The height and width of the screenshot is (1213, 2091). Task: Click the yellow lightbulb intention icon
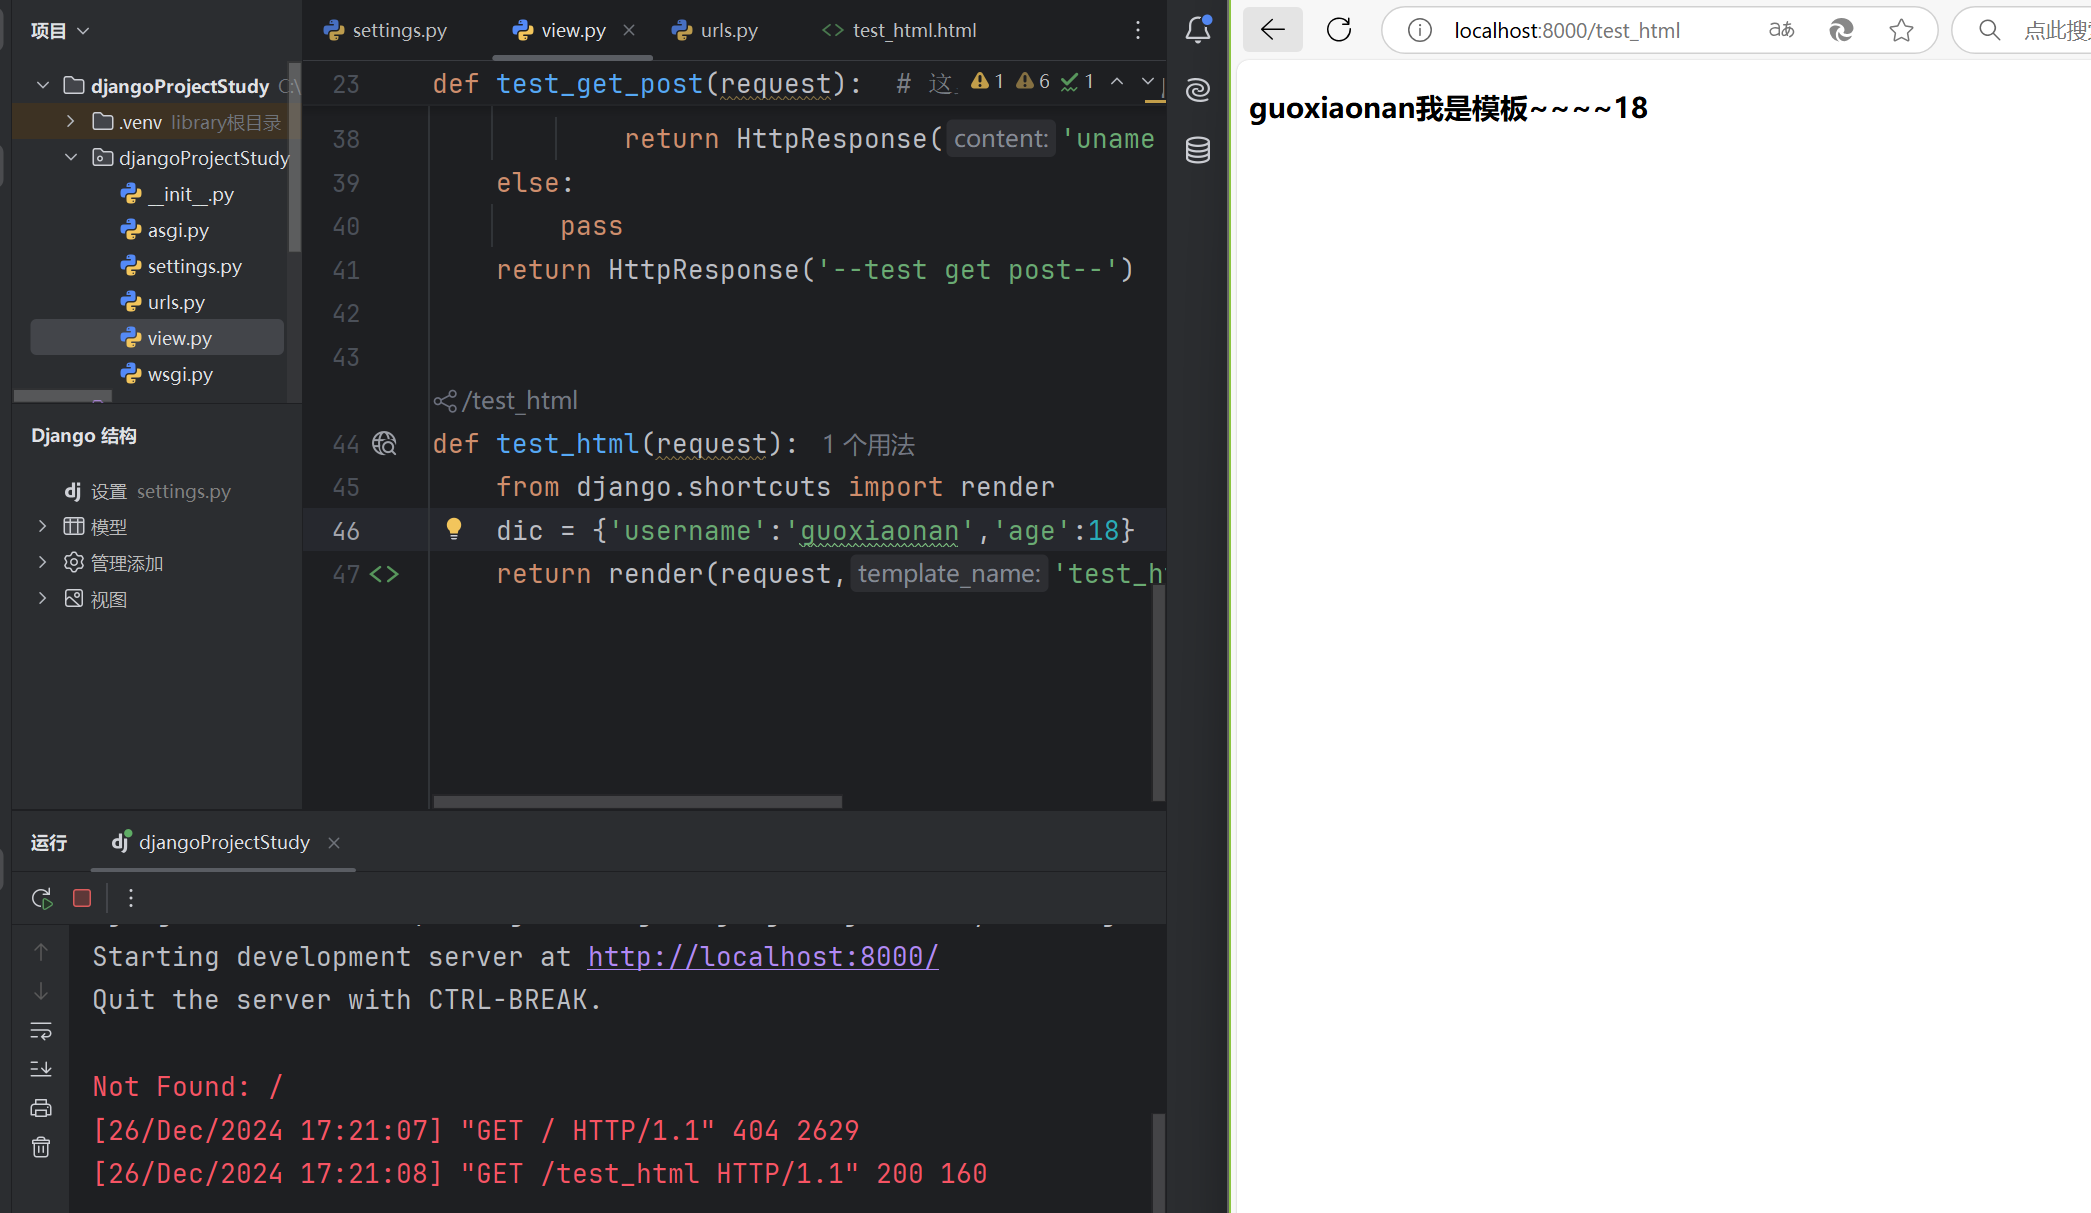point(454,529)
